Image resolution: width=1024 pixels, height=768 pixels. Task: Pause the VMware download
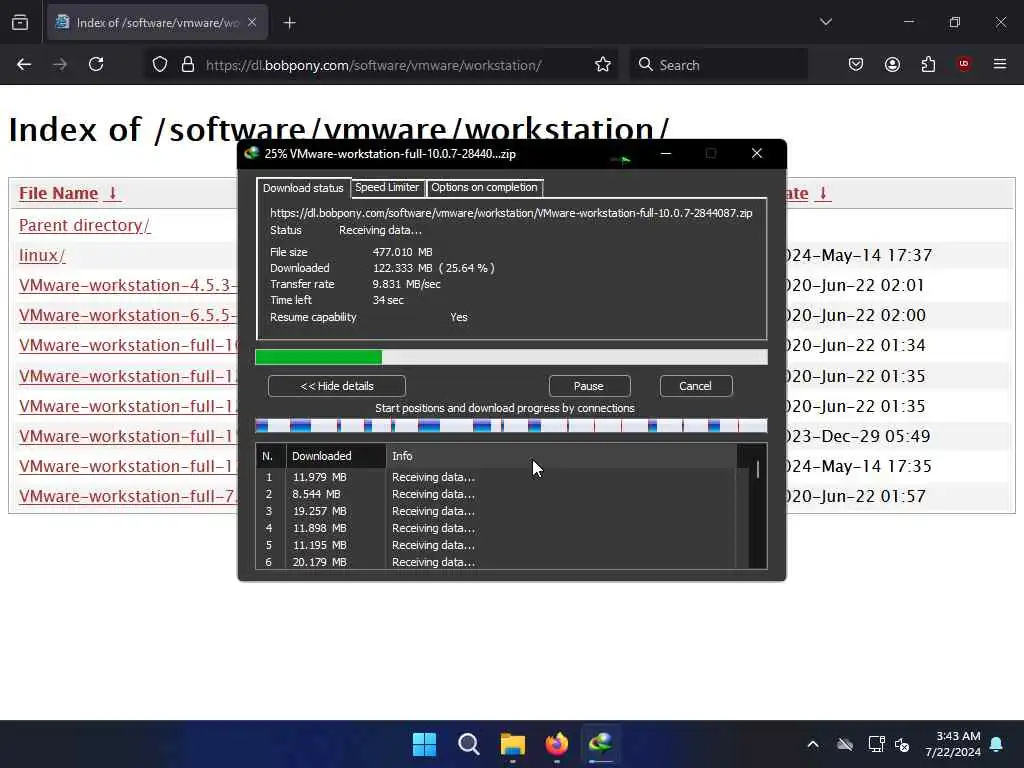589,386
